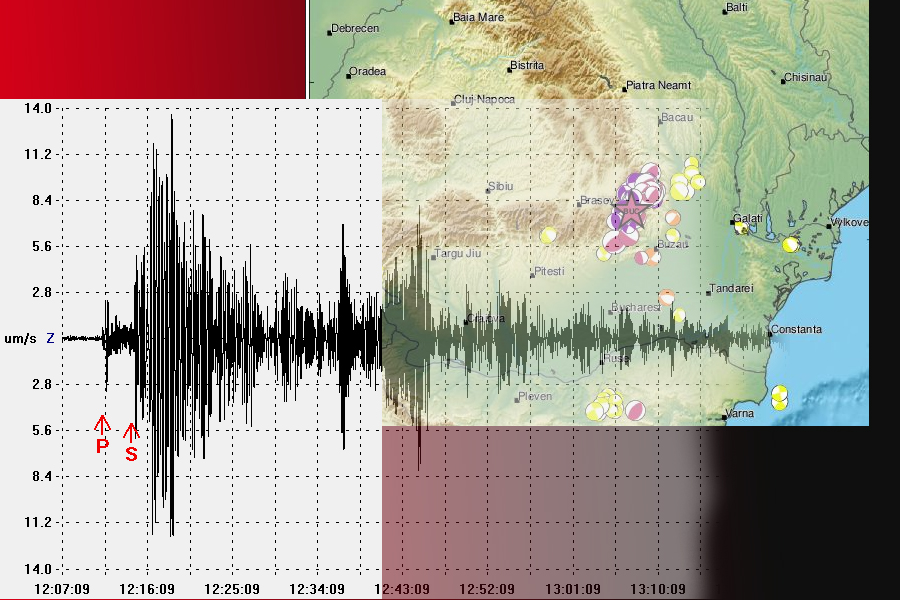Viewport: 900px width, 600px height.
Task: Select the large pink beach ball east of Pleven
Action: 635,410
